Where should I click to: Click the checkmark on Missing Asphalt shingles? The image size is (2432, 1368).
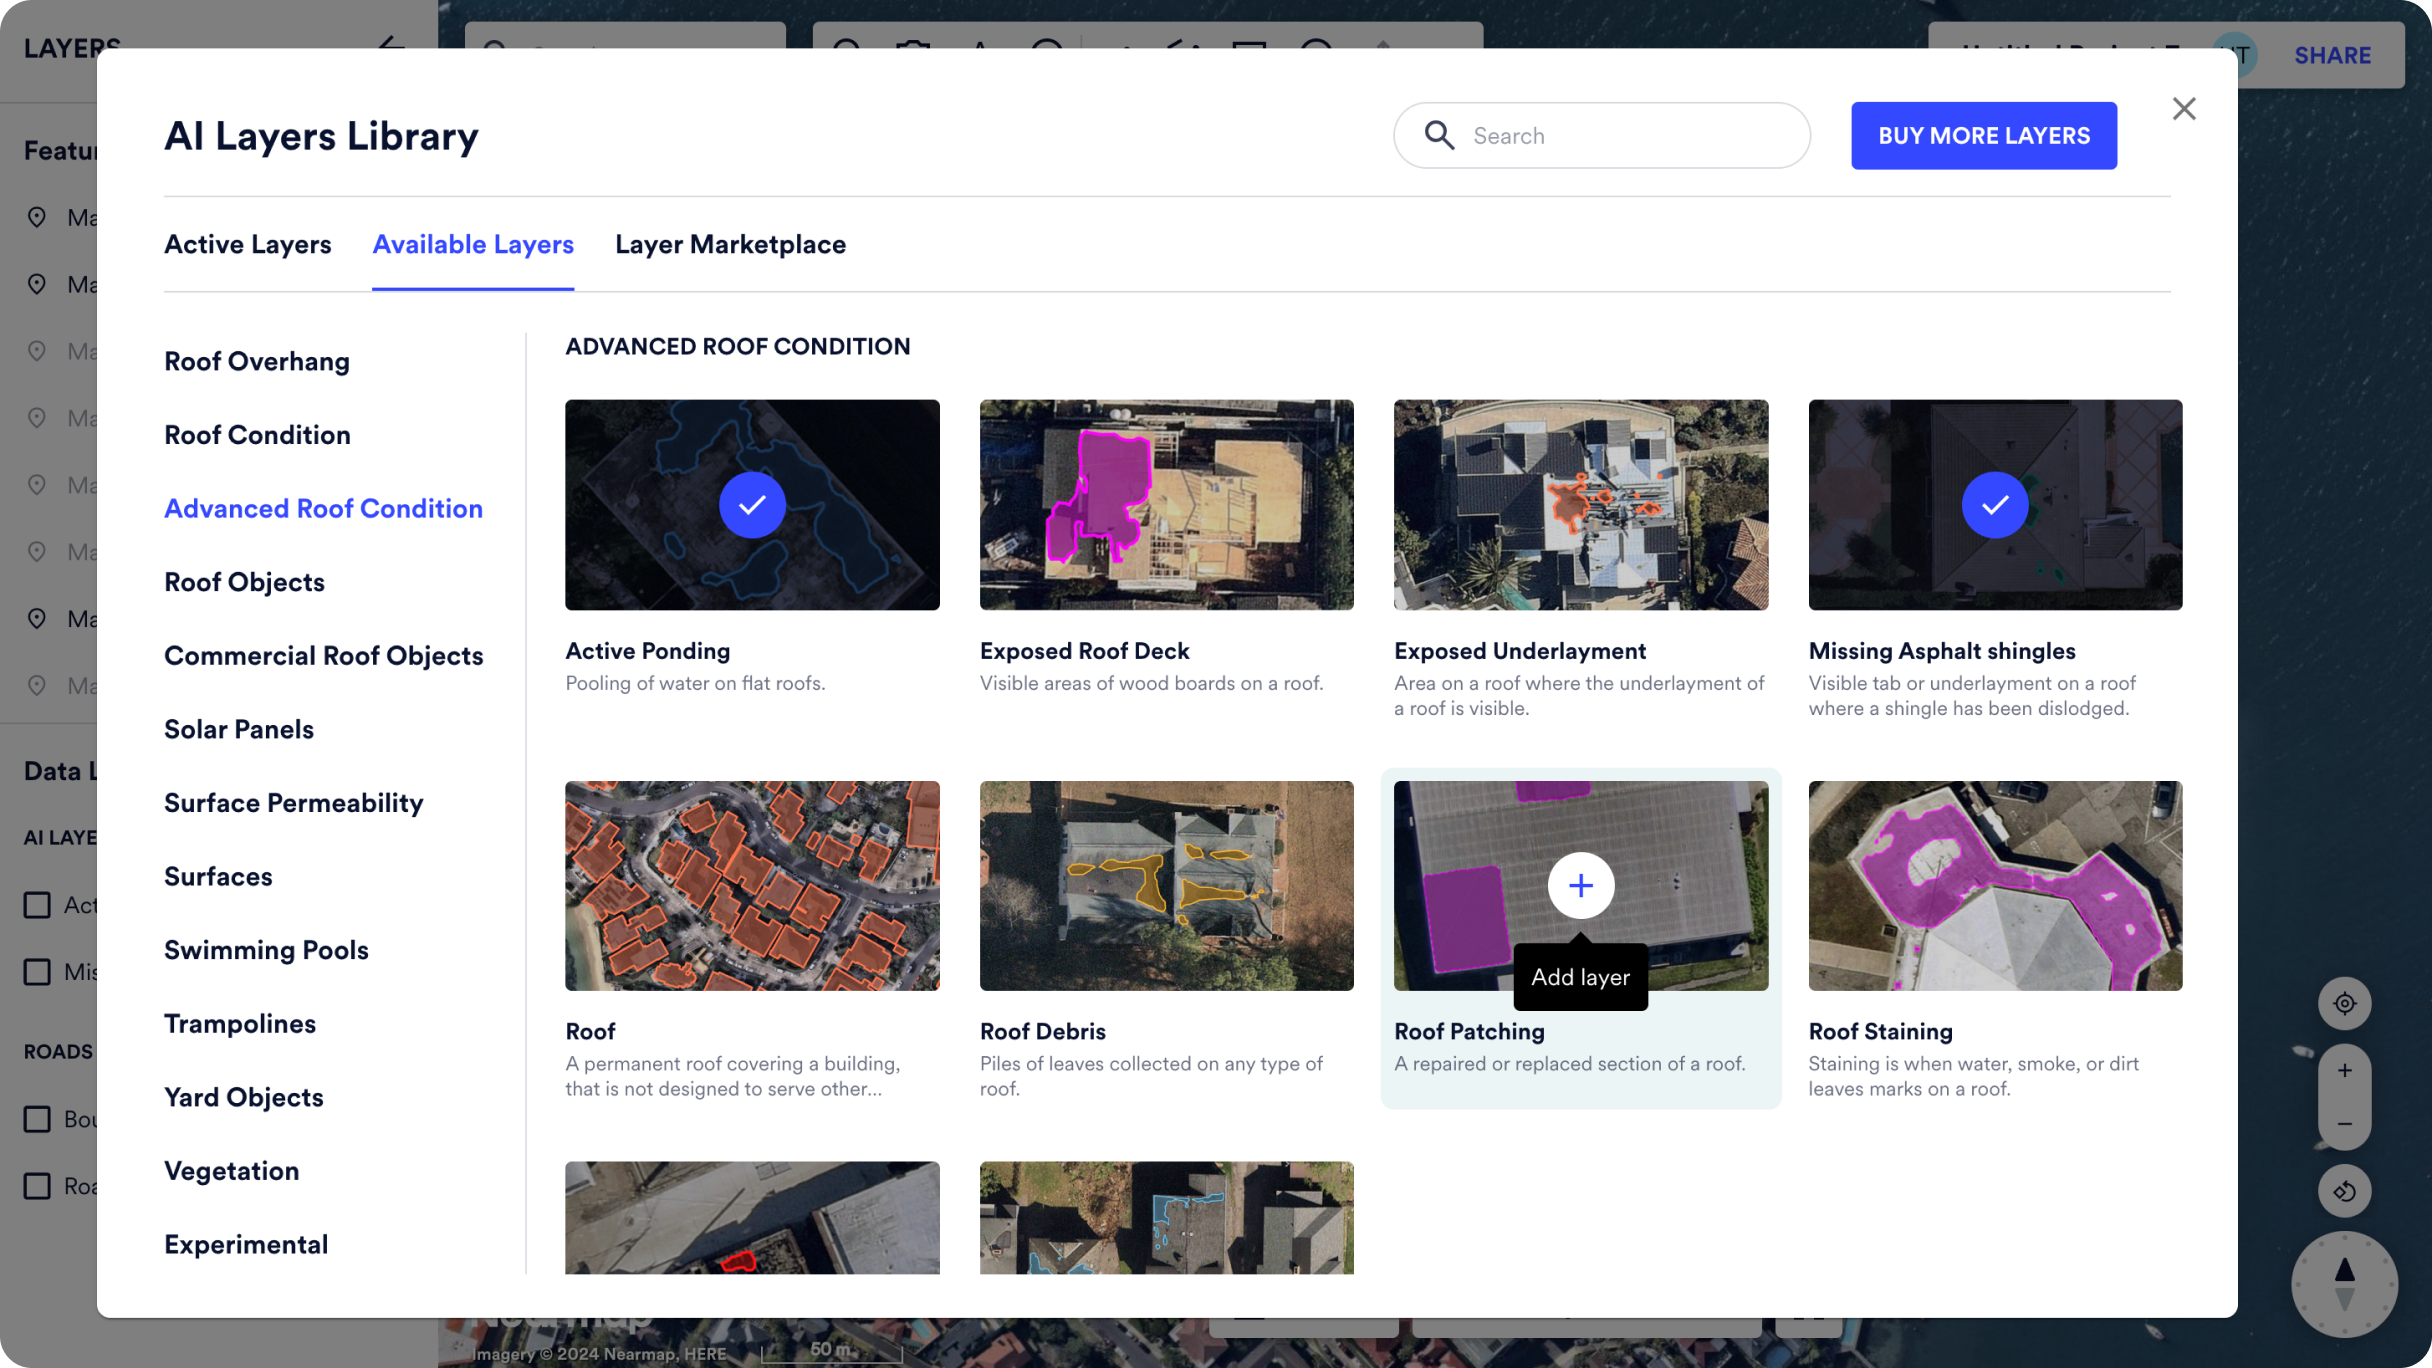point(1995,505)
